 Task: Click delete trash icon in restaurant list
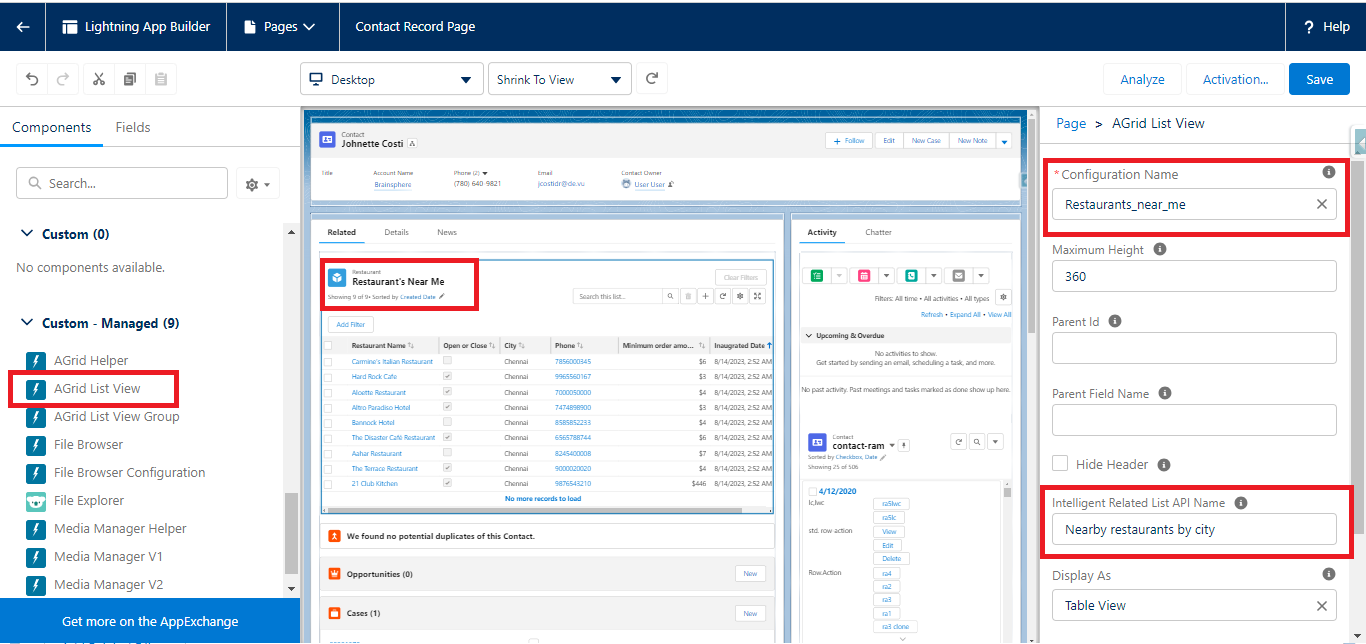point(687,296)
